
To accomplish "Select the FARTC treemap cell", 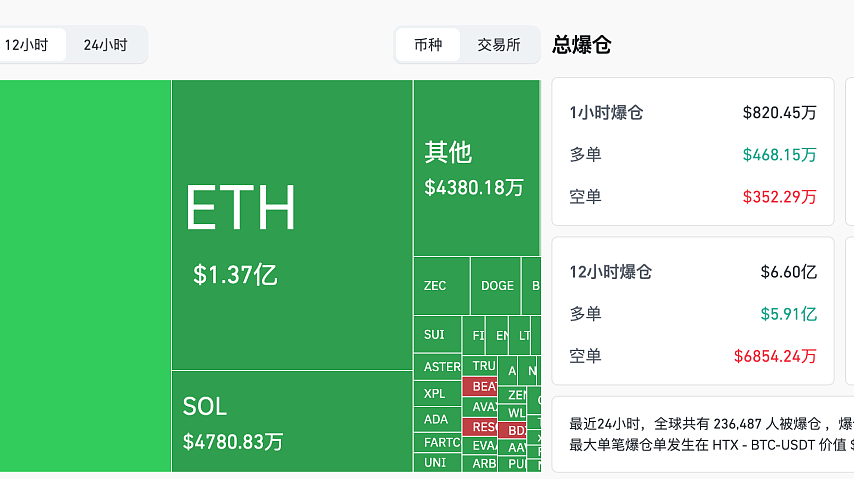I will coord(437,442).
